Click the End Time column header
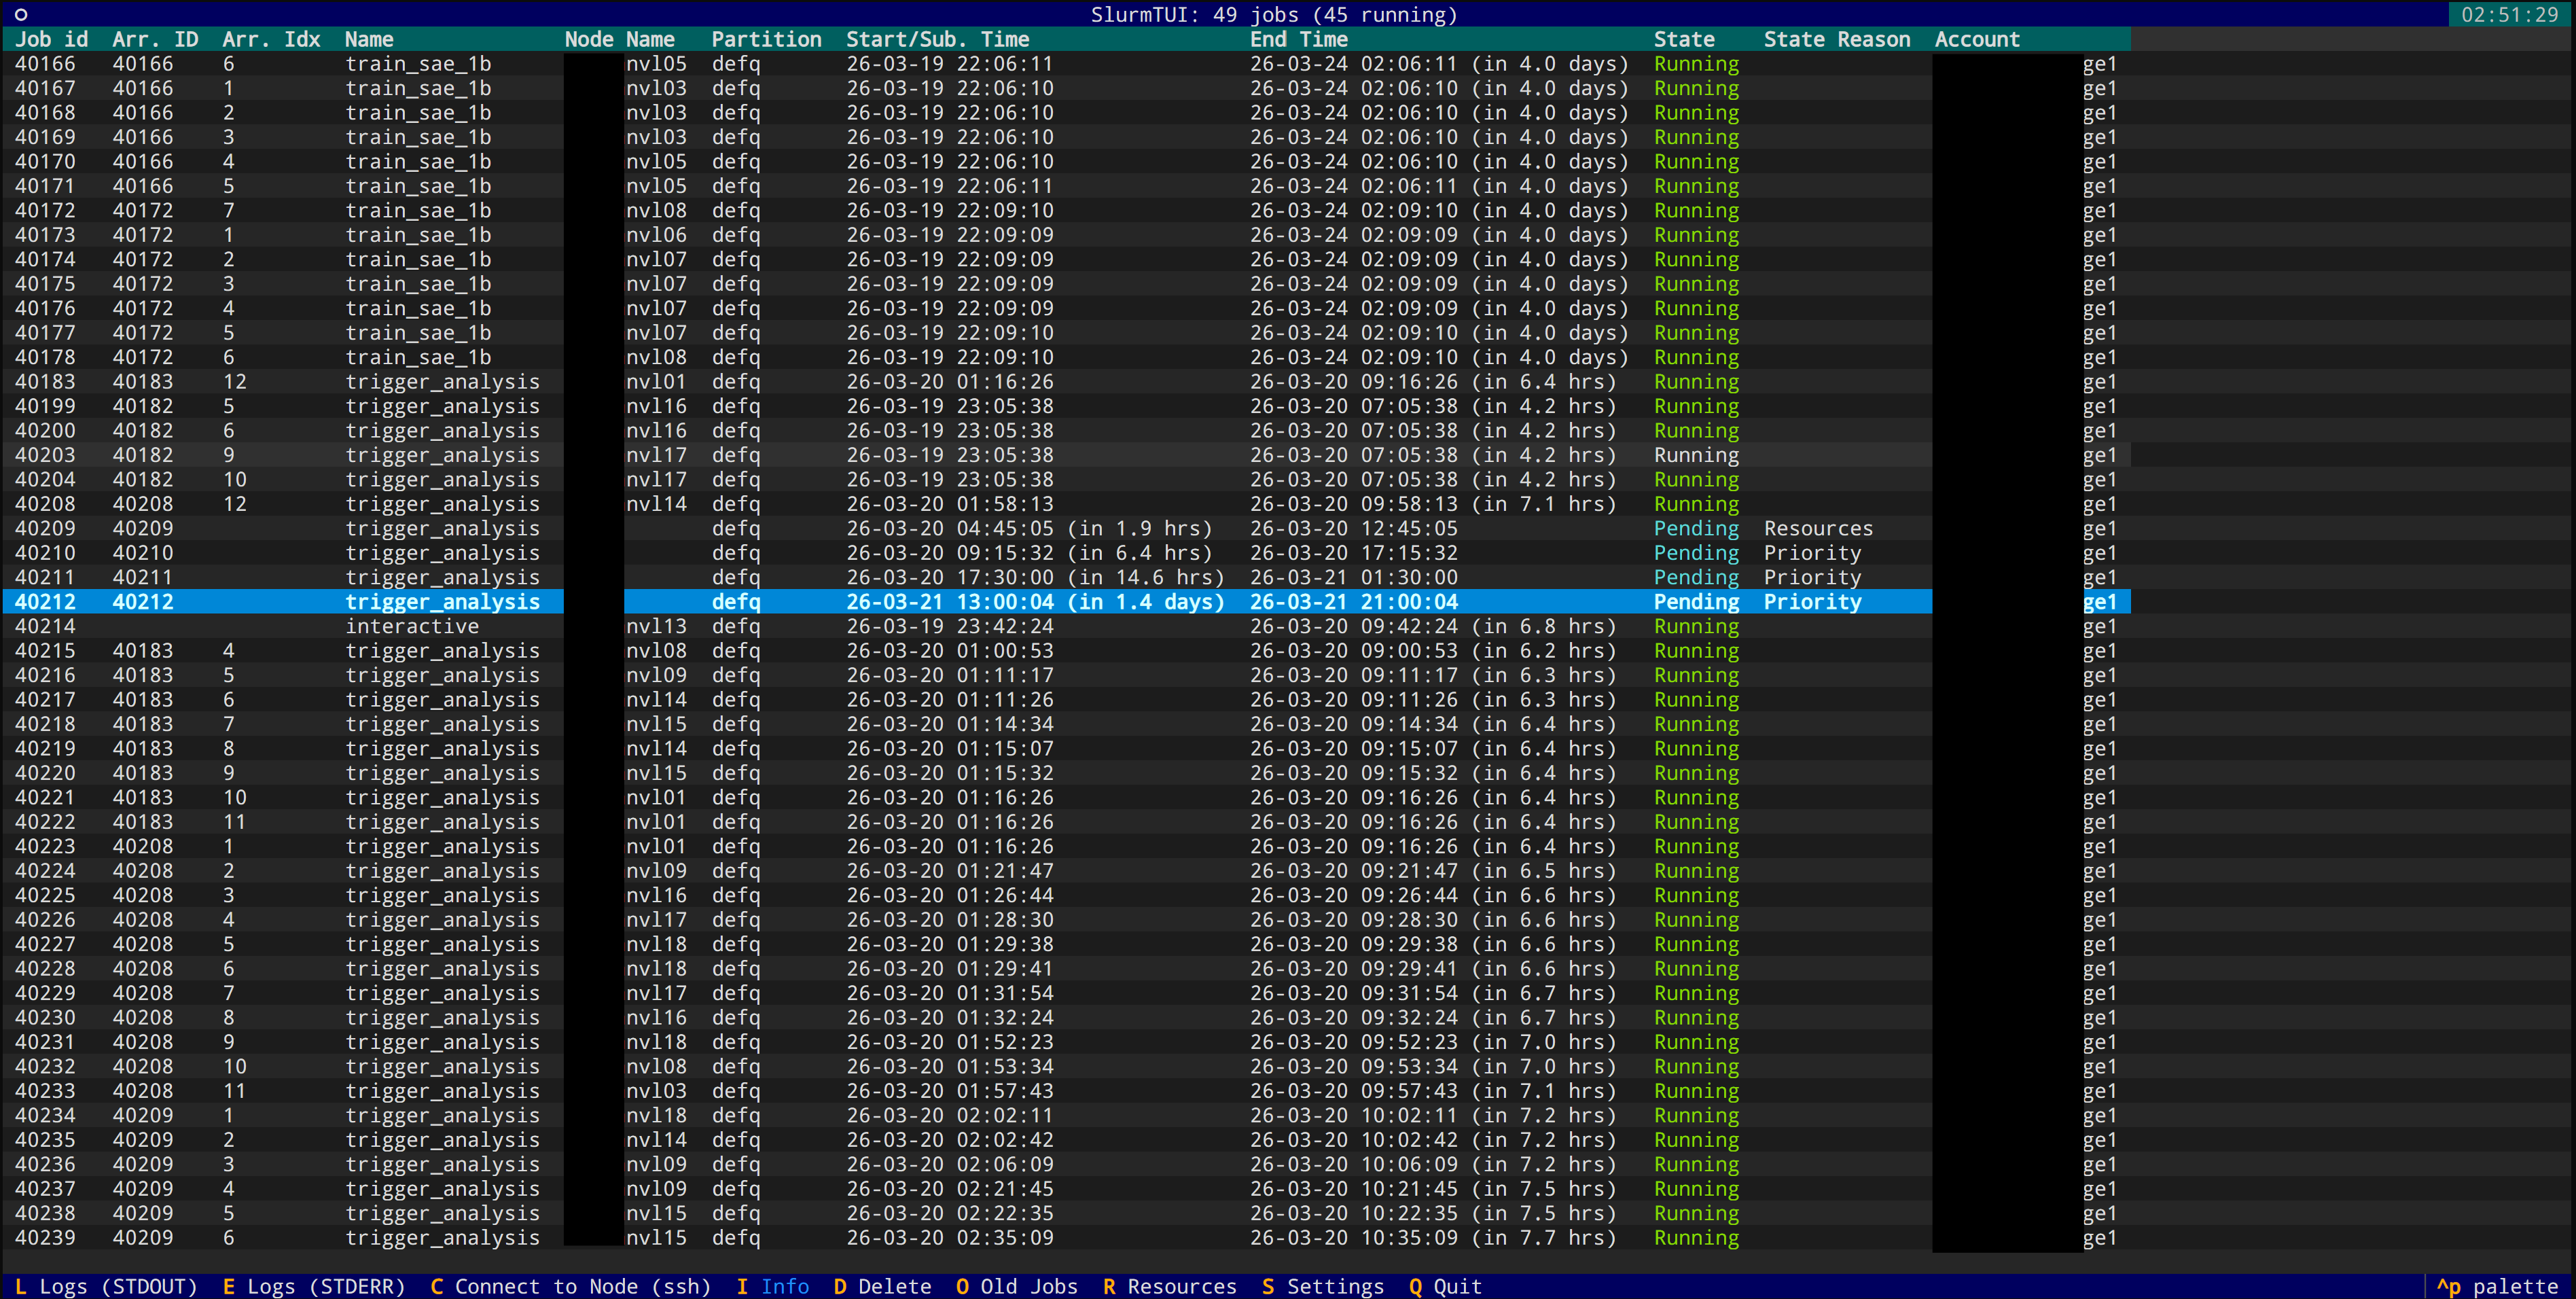The height and width of the screenshot is (1299, 2576). [x=1298, y=39]
